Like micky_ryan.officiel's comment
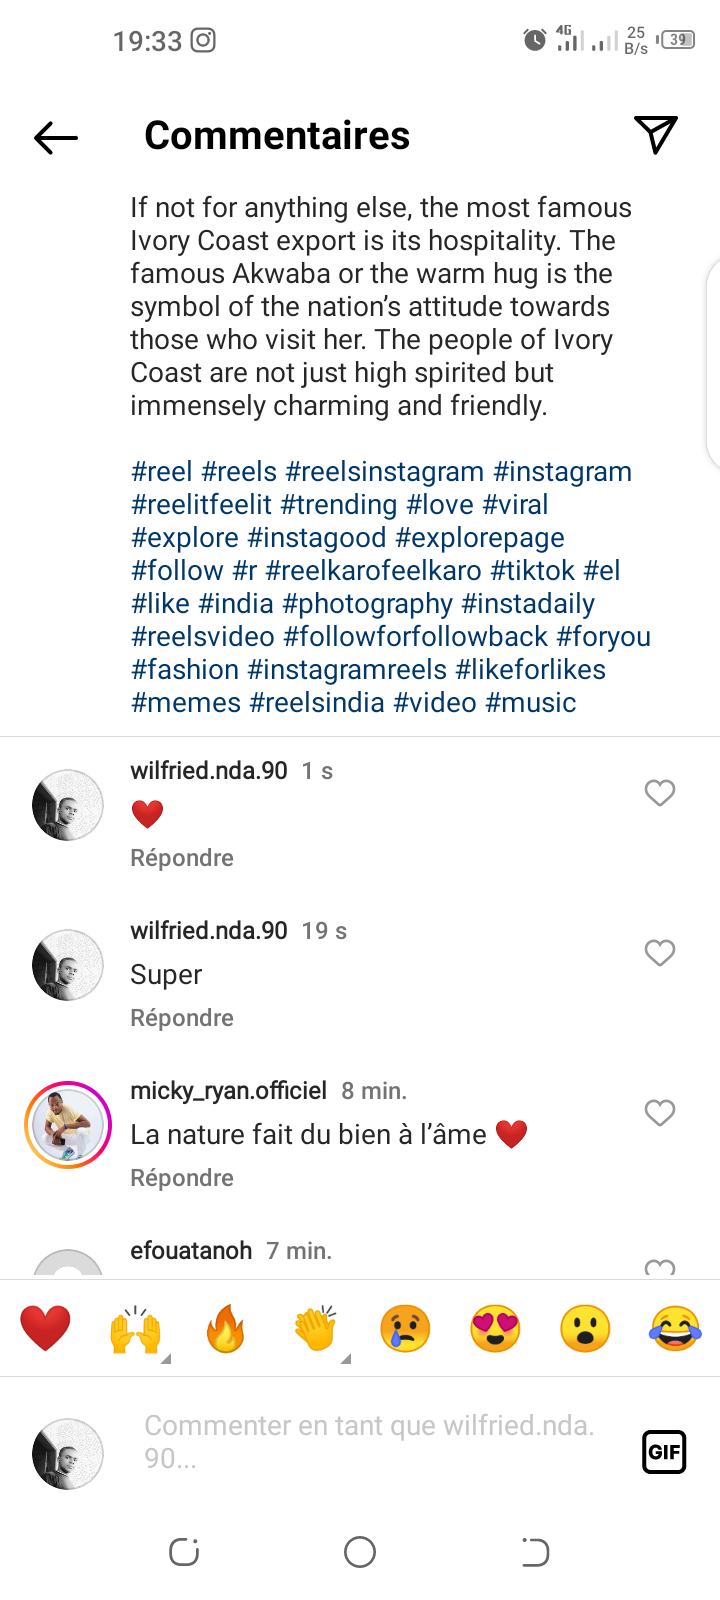 [x=660, y=1113]
